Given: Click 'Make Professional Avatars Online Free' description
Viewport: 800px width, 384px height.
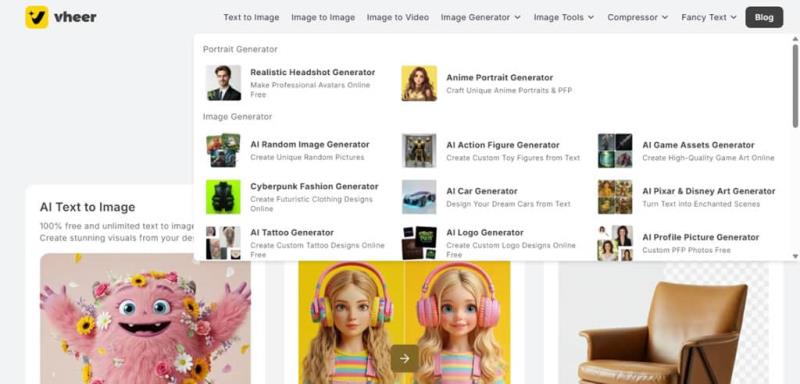Looking at the screenshot, I should [x=310, y=90].
